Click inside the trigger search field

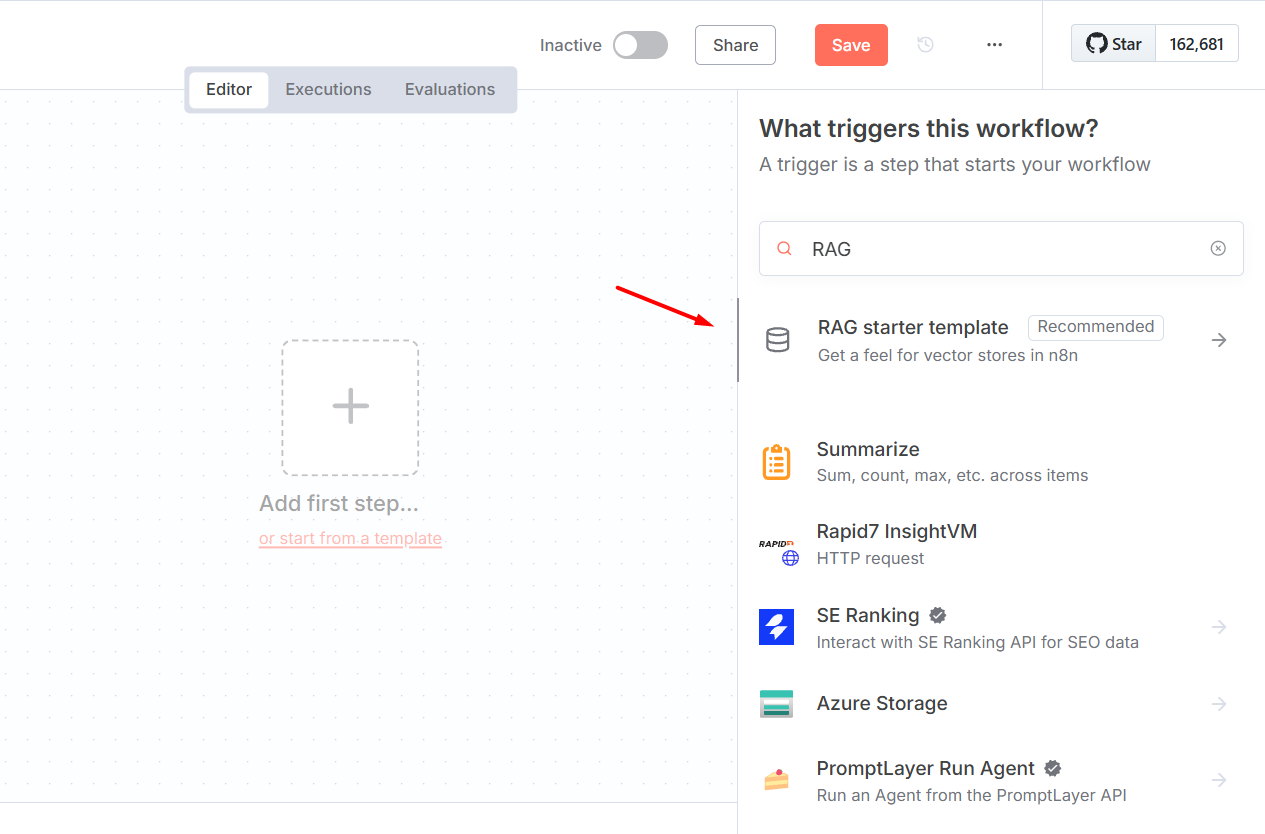pyautogui.click(x=1000, y=248)
